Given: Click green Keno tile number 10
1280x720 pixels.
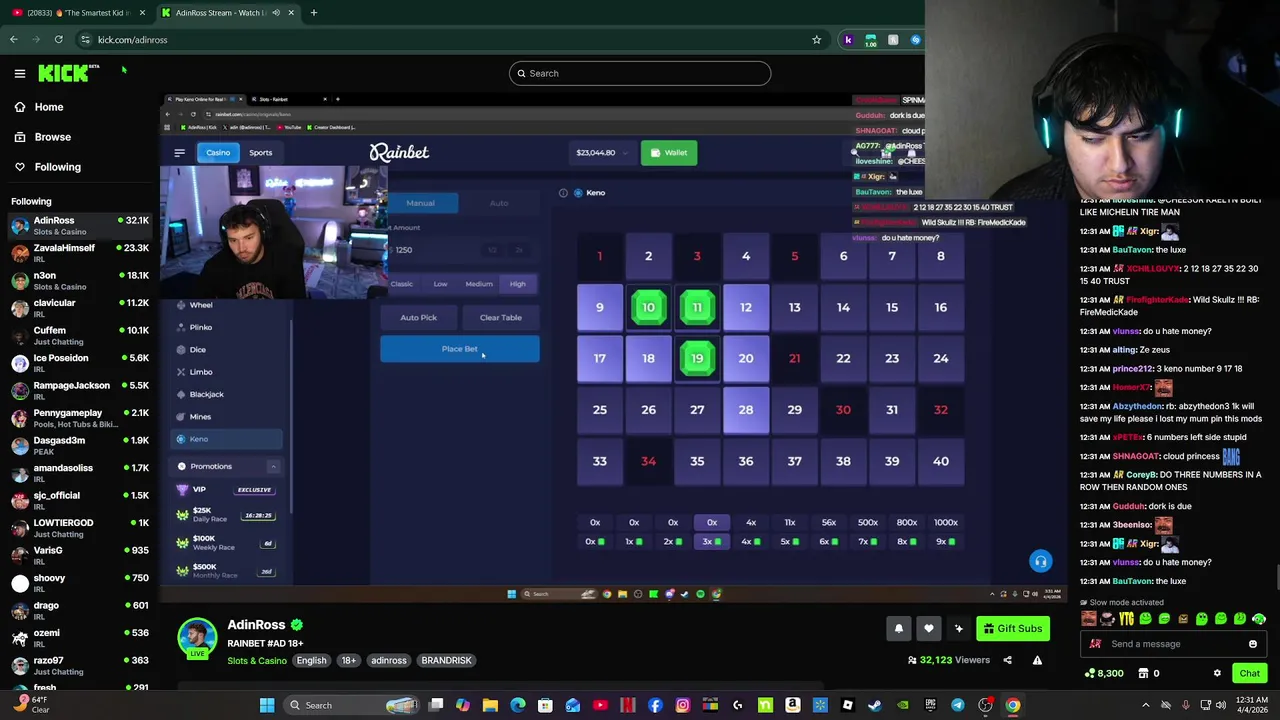Looking at the screenshot, I should coord(648,307).
